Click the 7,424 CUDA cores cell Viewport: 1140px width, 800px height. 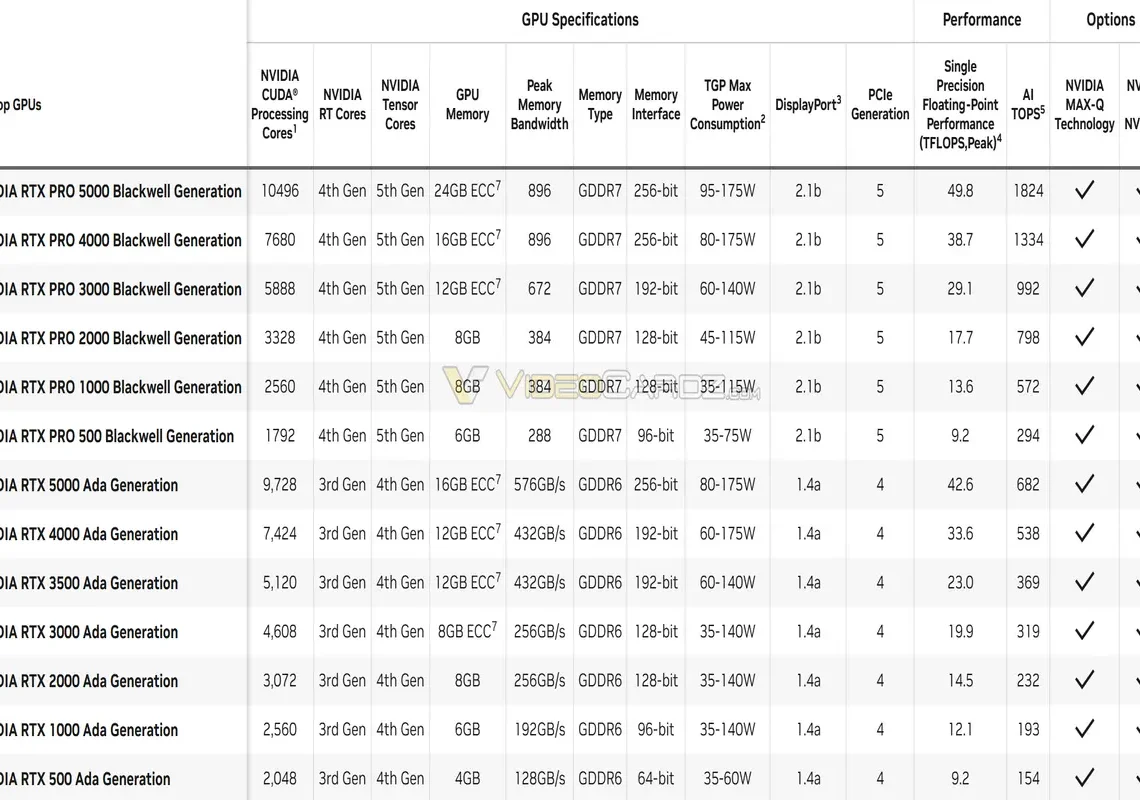pos(280,534)
